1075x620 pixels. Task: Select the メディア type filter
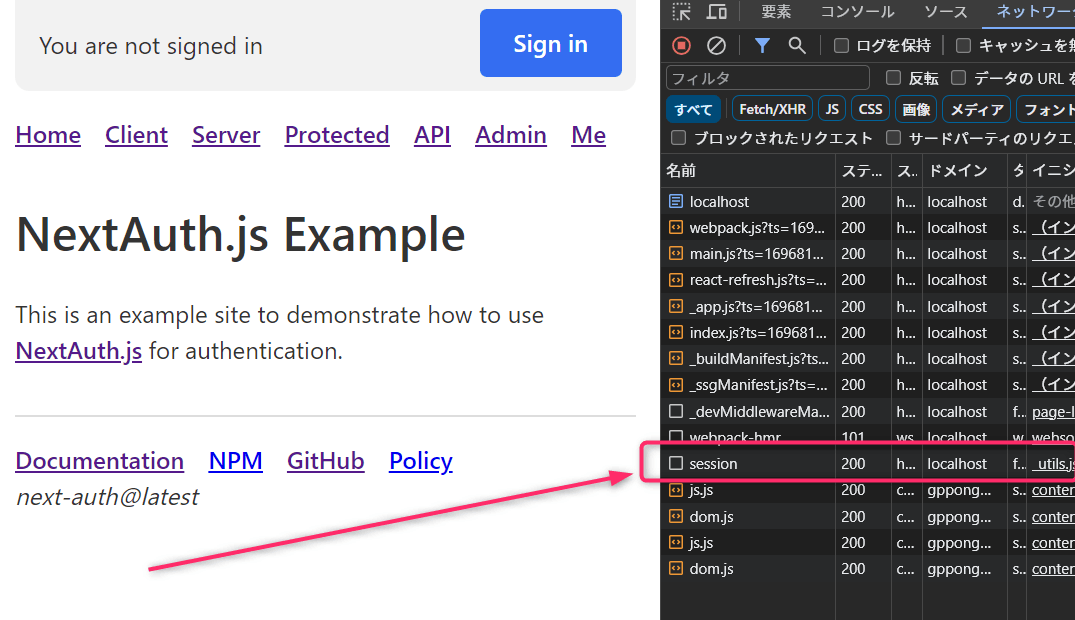pyautogui.click(x=977, y=109)
